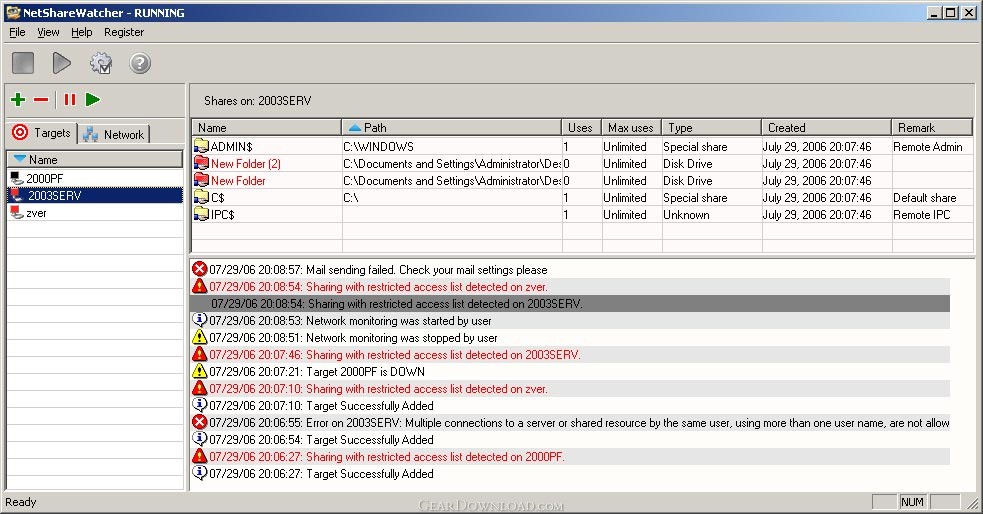983x514 pixels.
Task: Switch to the Network tab
Action: pyautogui.click(x=114, y=134)
